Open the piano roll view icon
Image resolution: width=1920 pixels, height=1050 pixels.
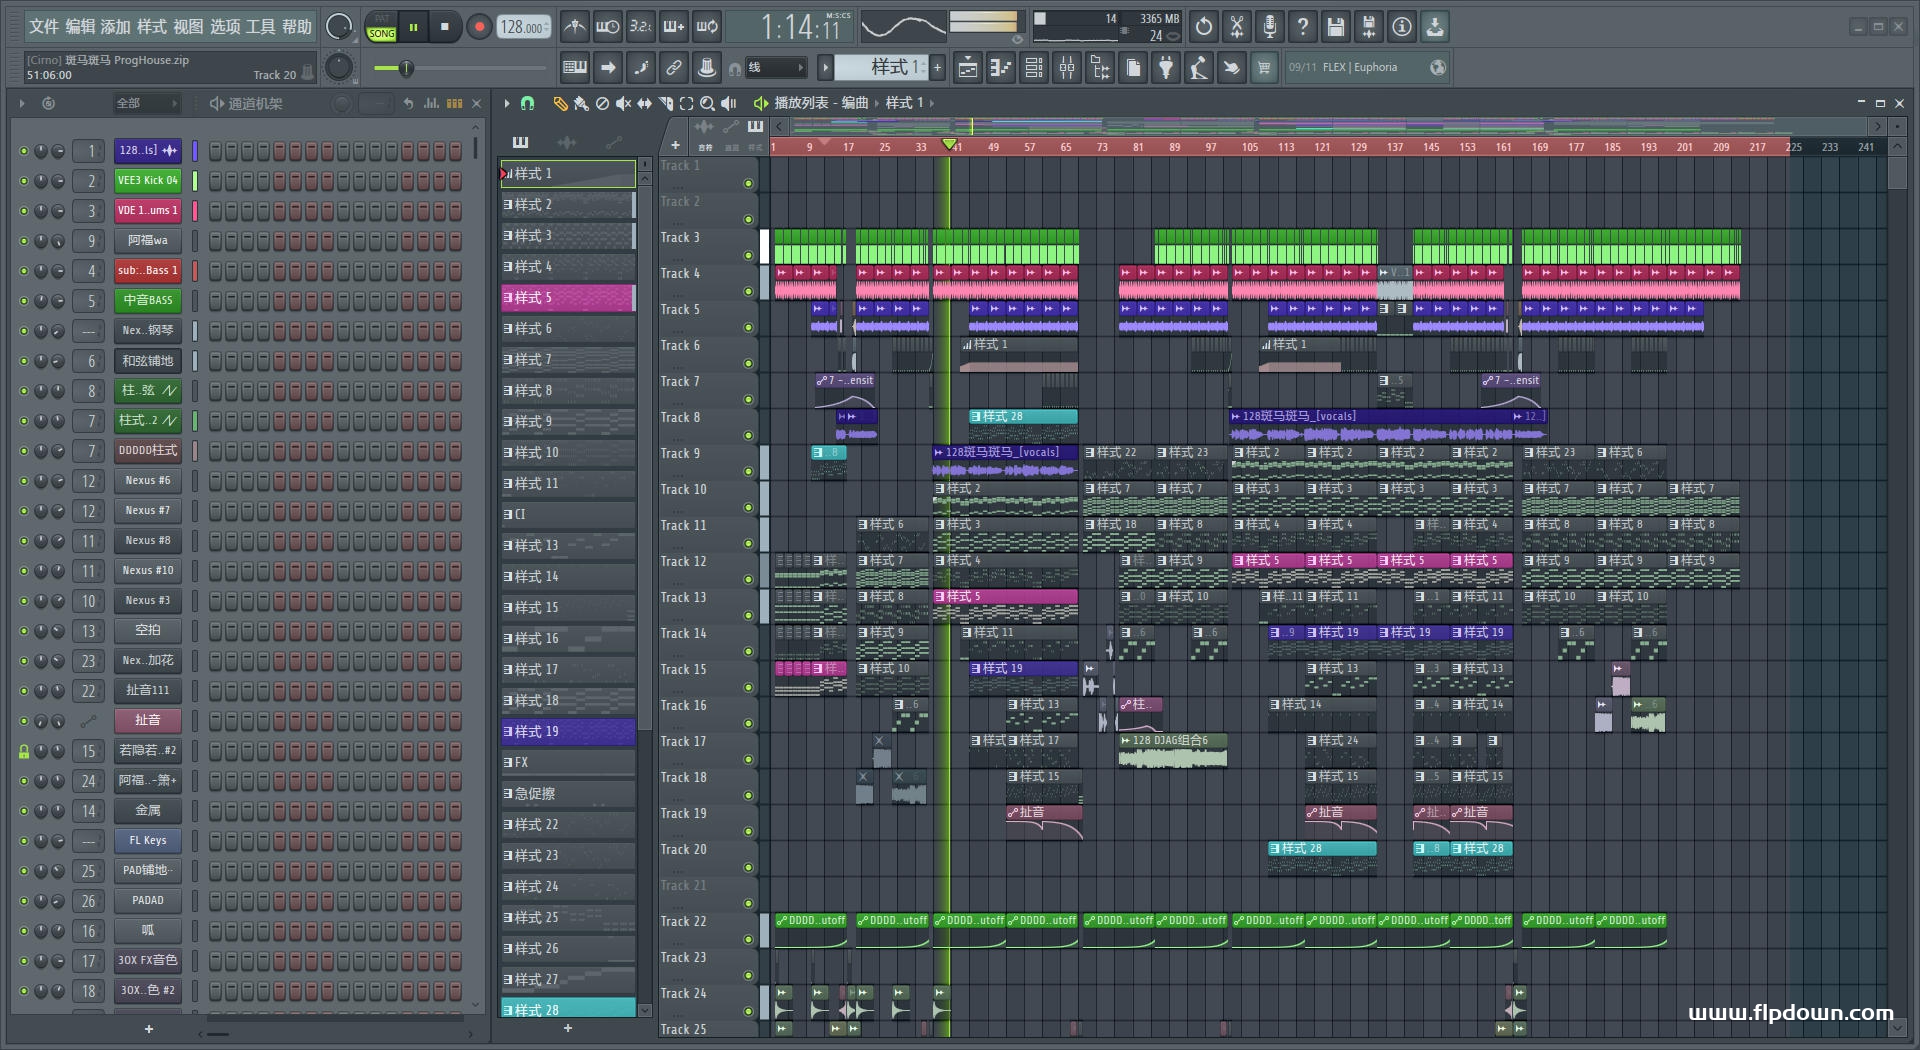tap(1001, 68)
